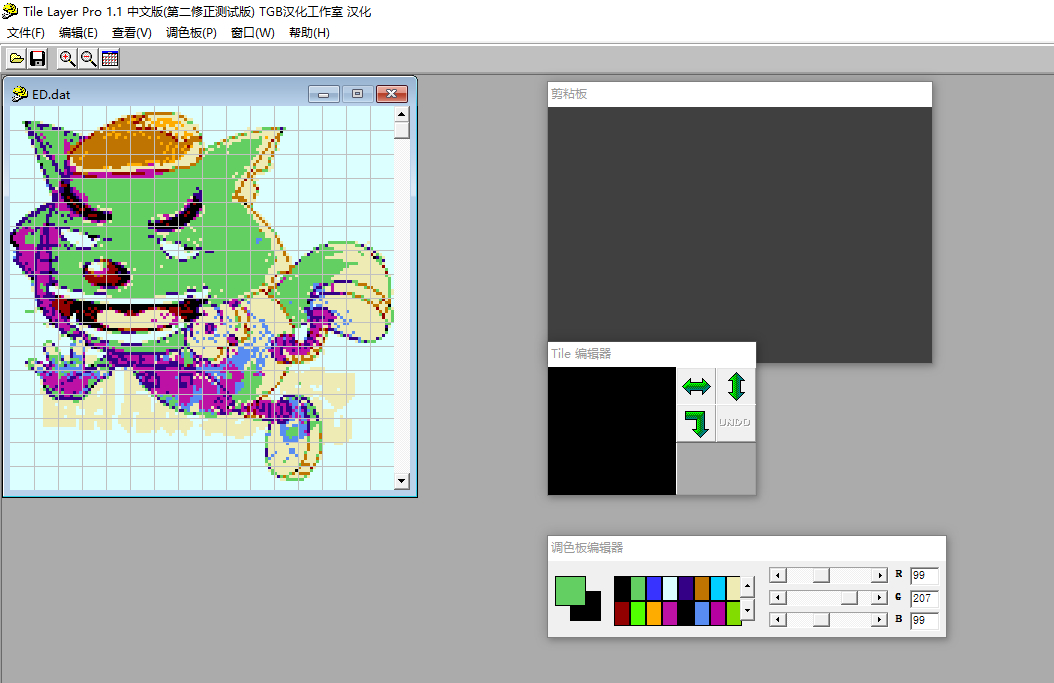1054x683 pixels.
Task: Click the black tile editing canvas
Action: (x=612, y=431)
